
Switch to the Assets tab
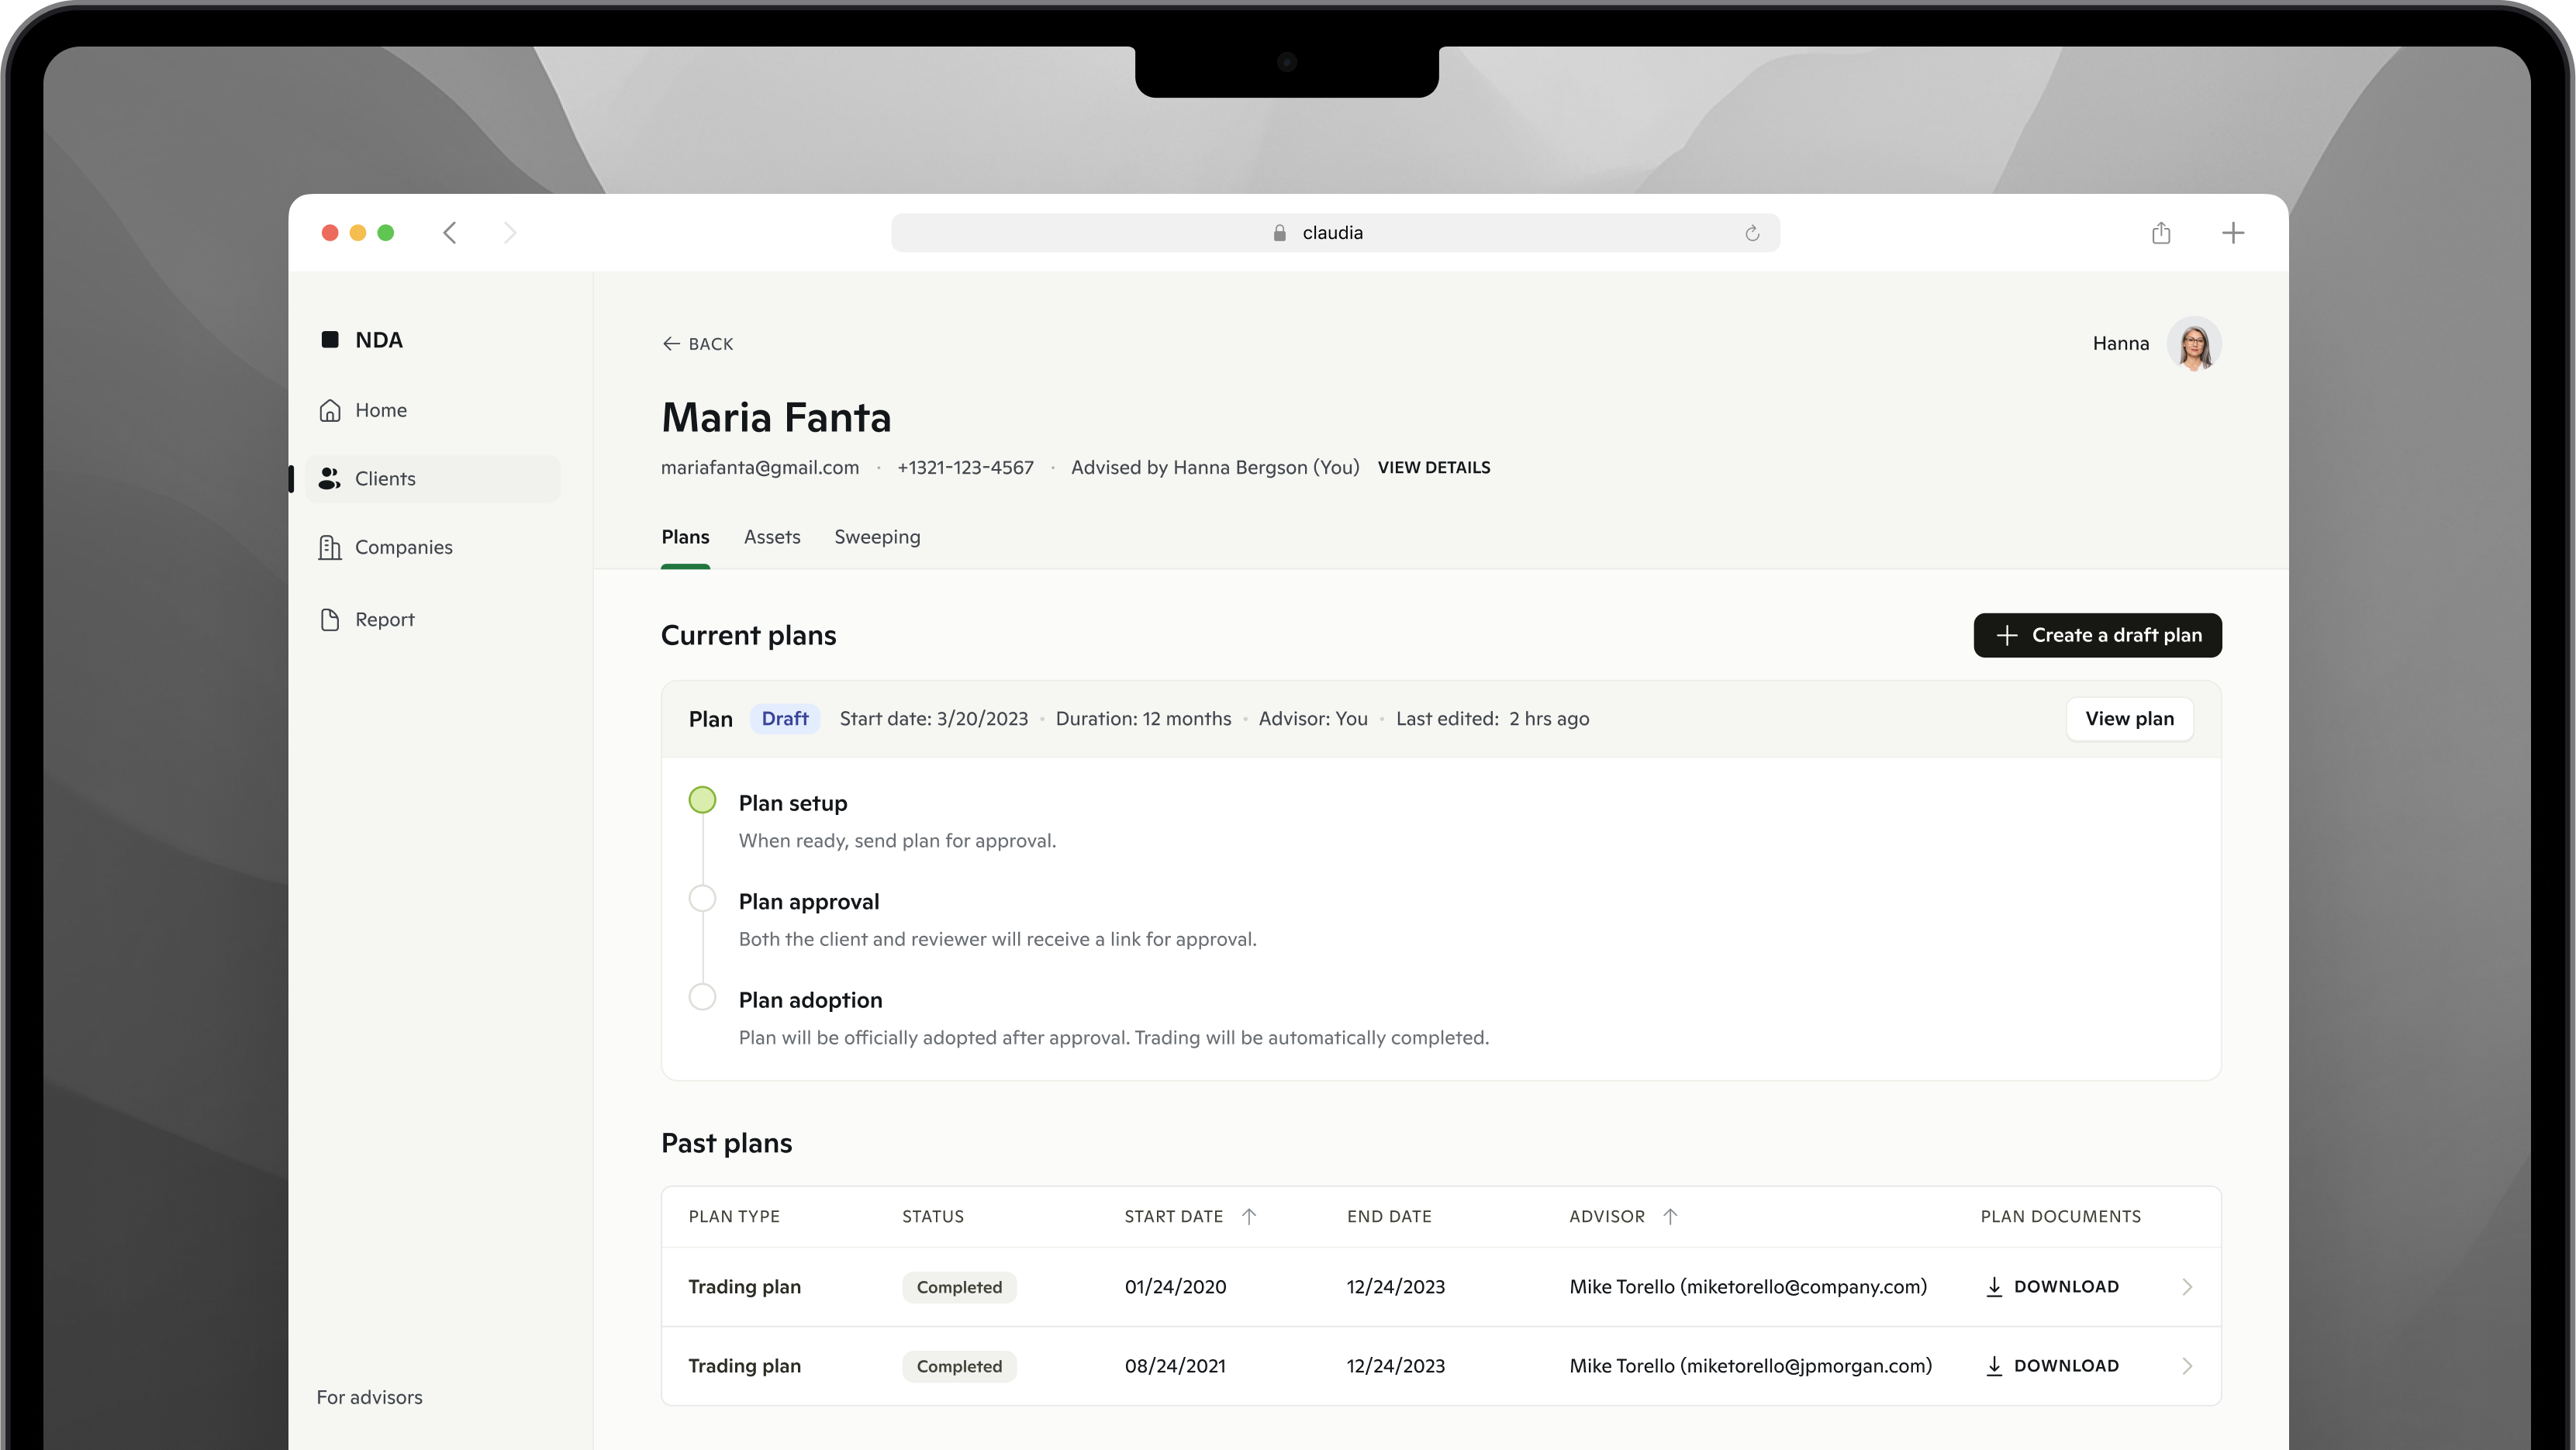[771, 537]
